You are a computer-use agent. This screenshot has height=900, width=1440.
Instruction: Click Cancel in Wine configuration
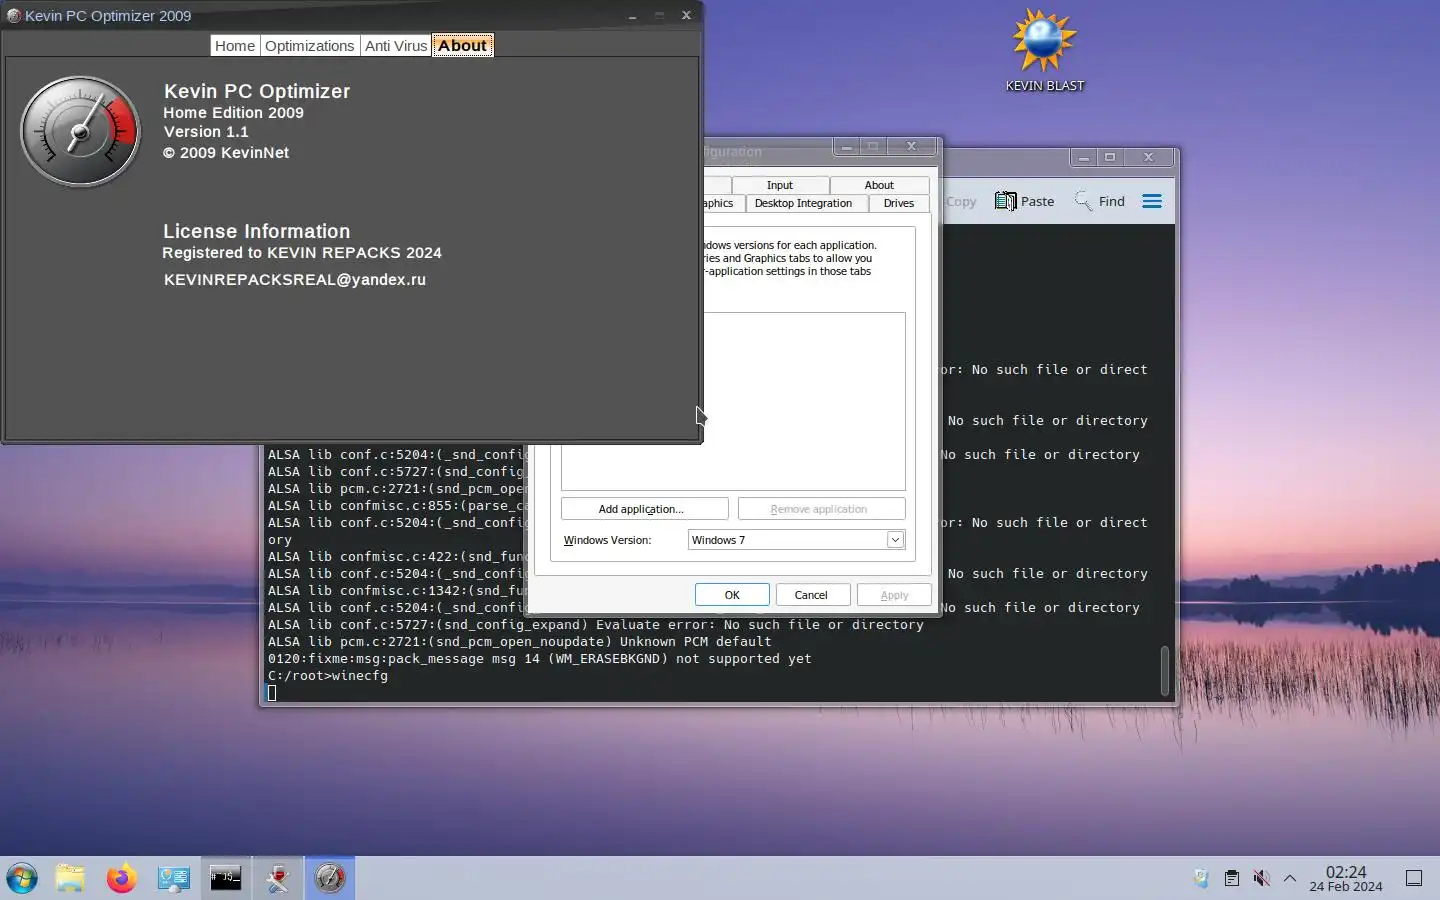click(811, 595)
